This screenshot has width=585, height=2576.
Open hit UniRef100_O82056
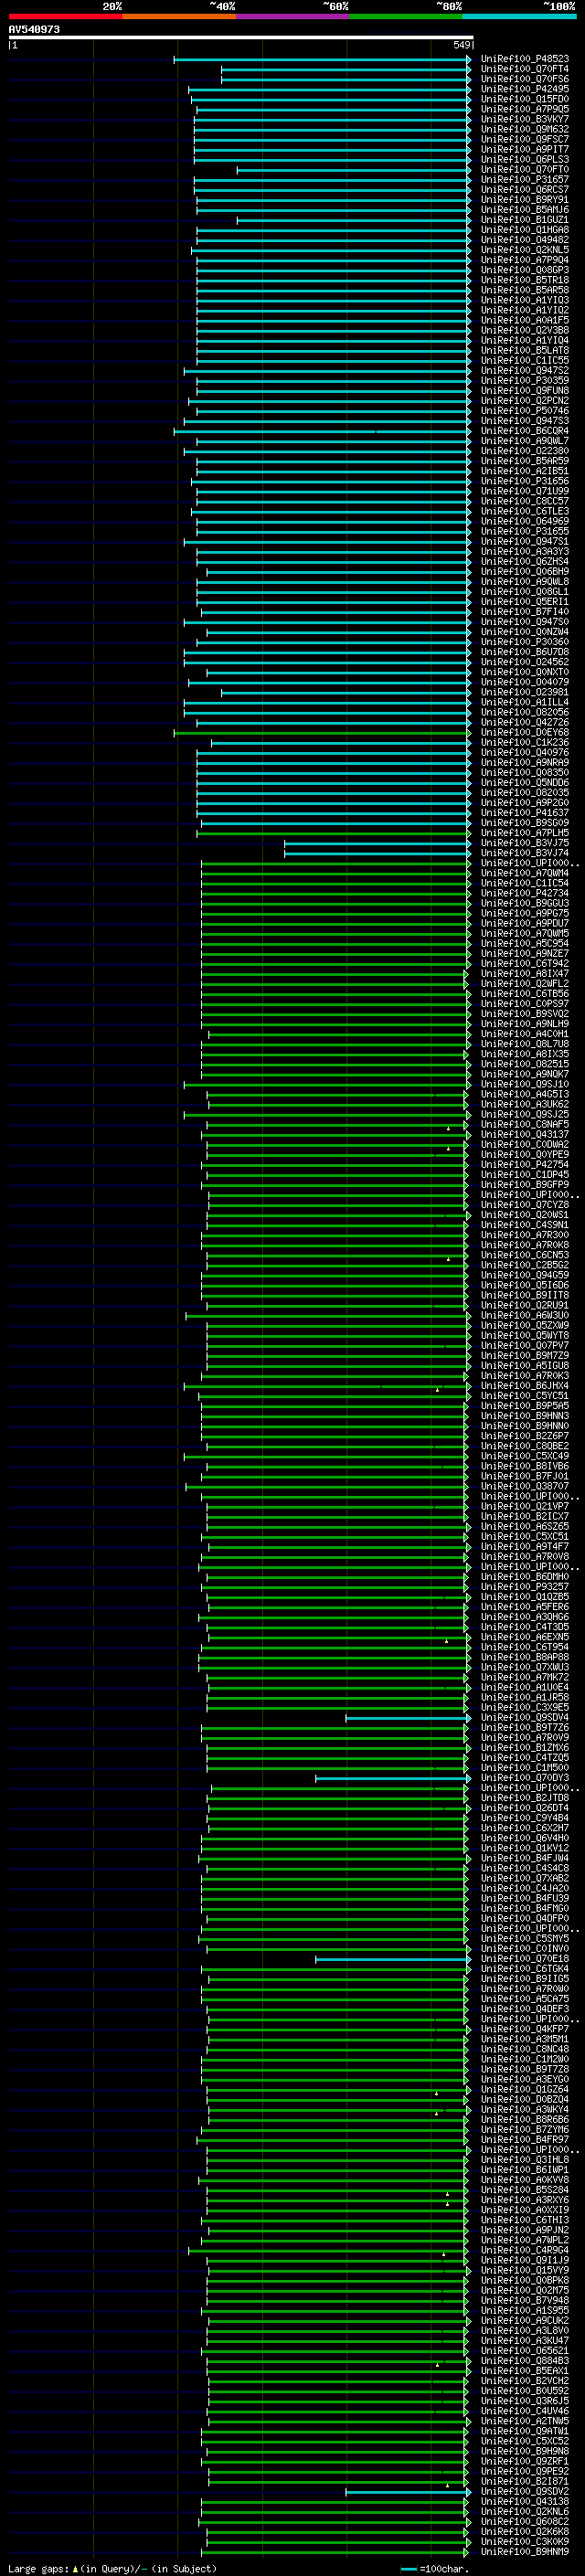(525, 712)
